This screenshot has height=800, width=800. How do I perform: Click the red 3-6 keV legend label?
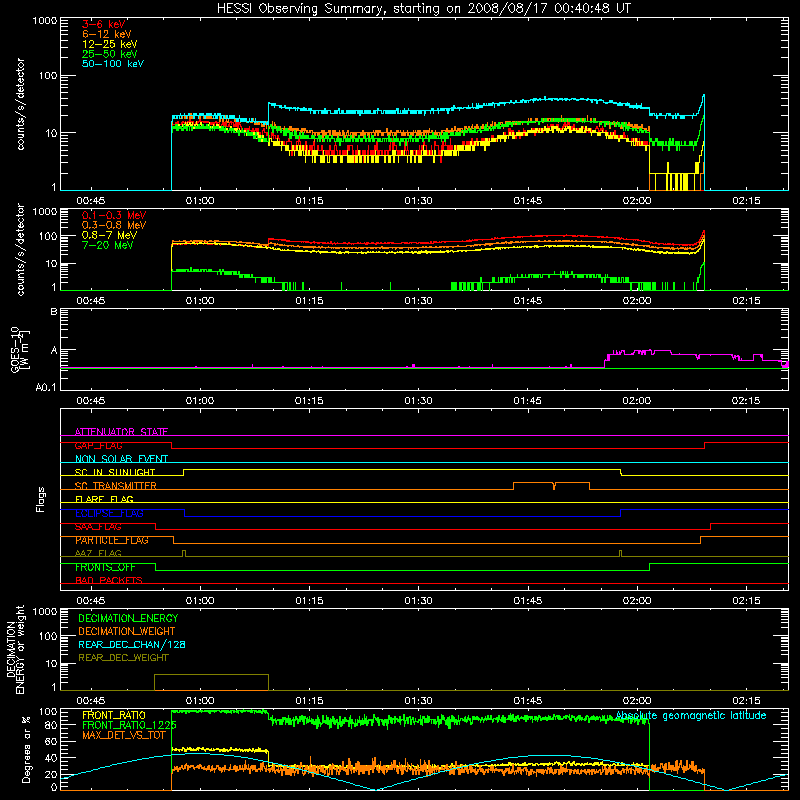pos(104,24)
